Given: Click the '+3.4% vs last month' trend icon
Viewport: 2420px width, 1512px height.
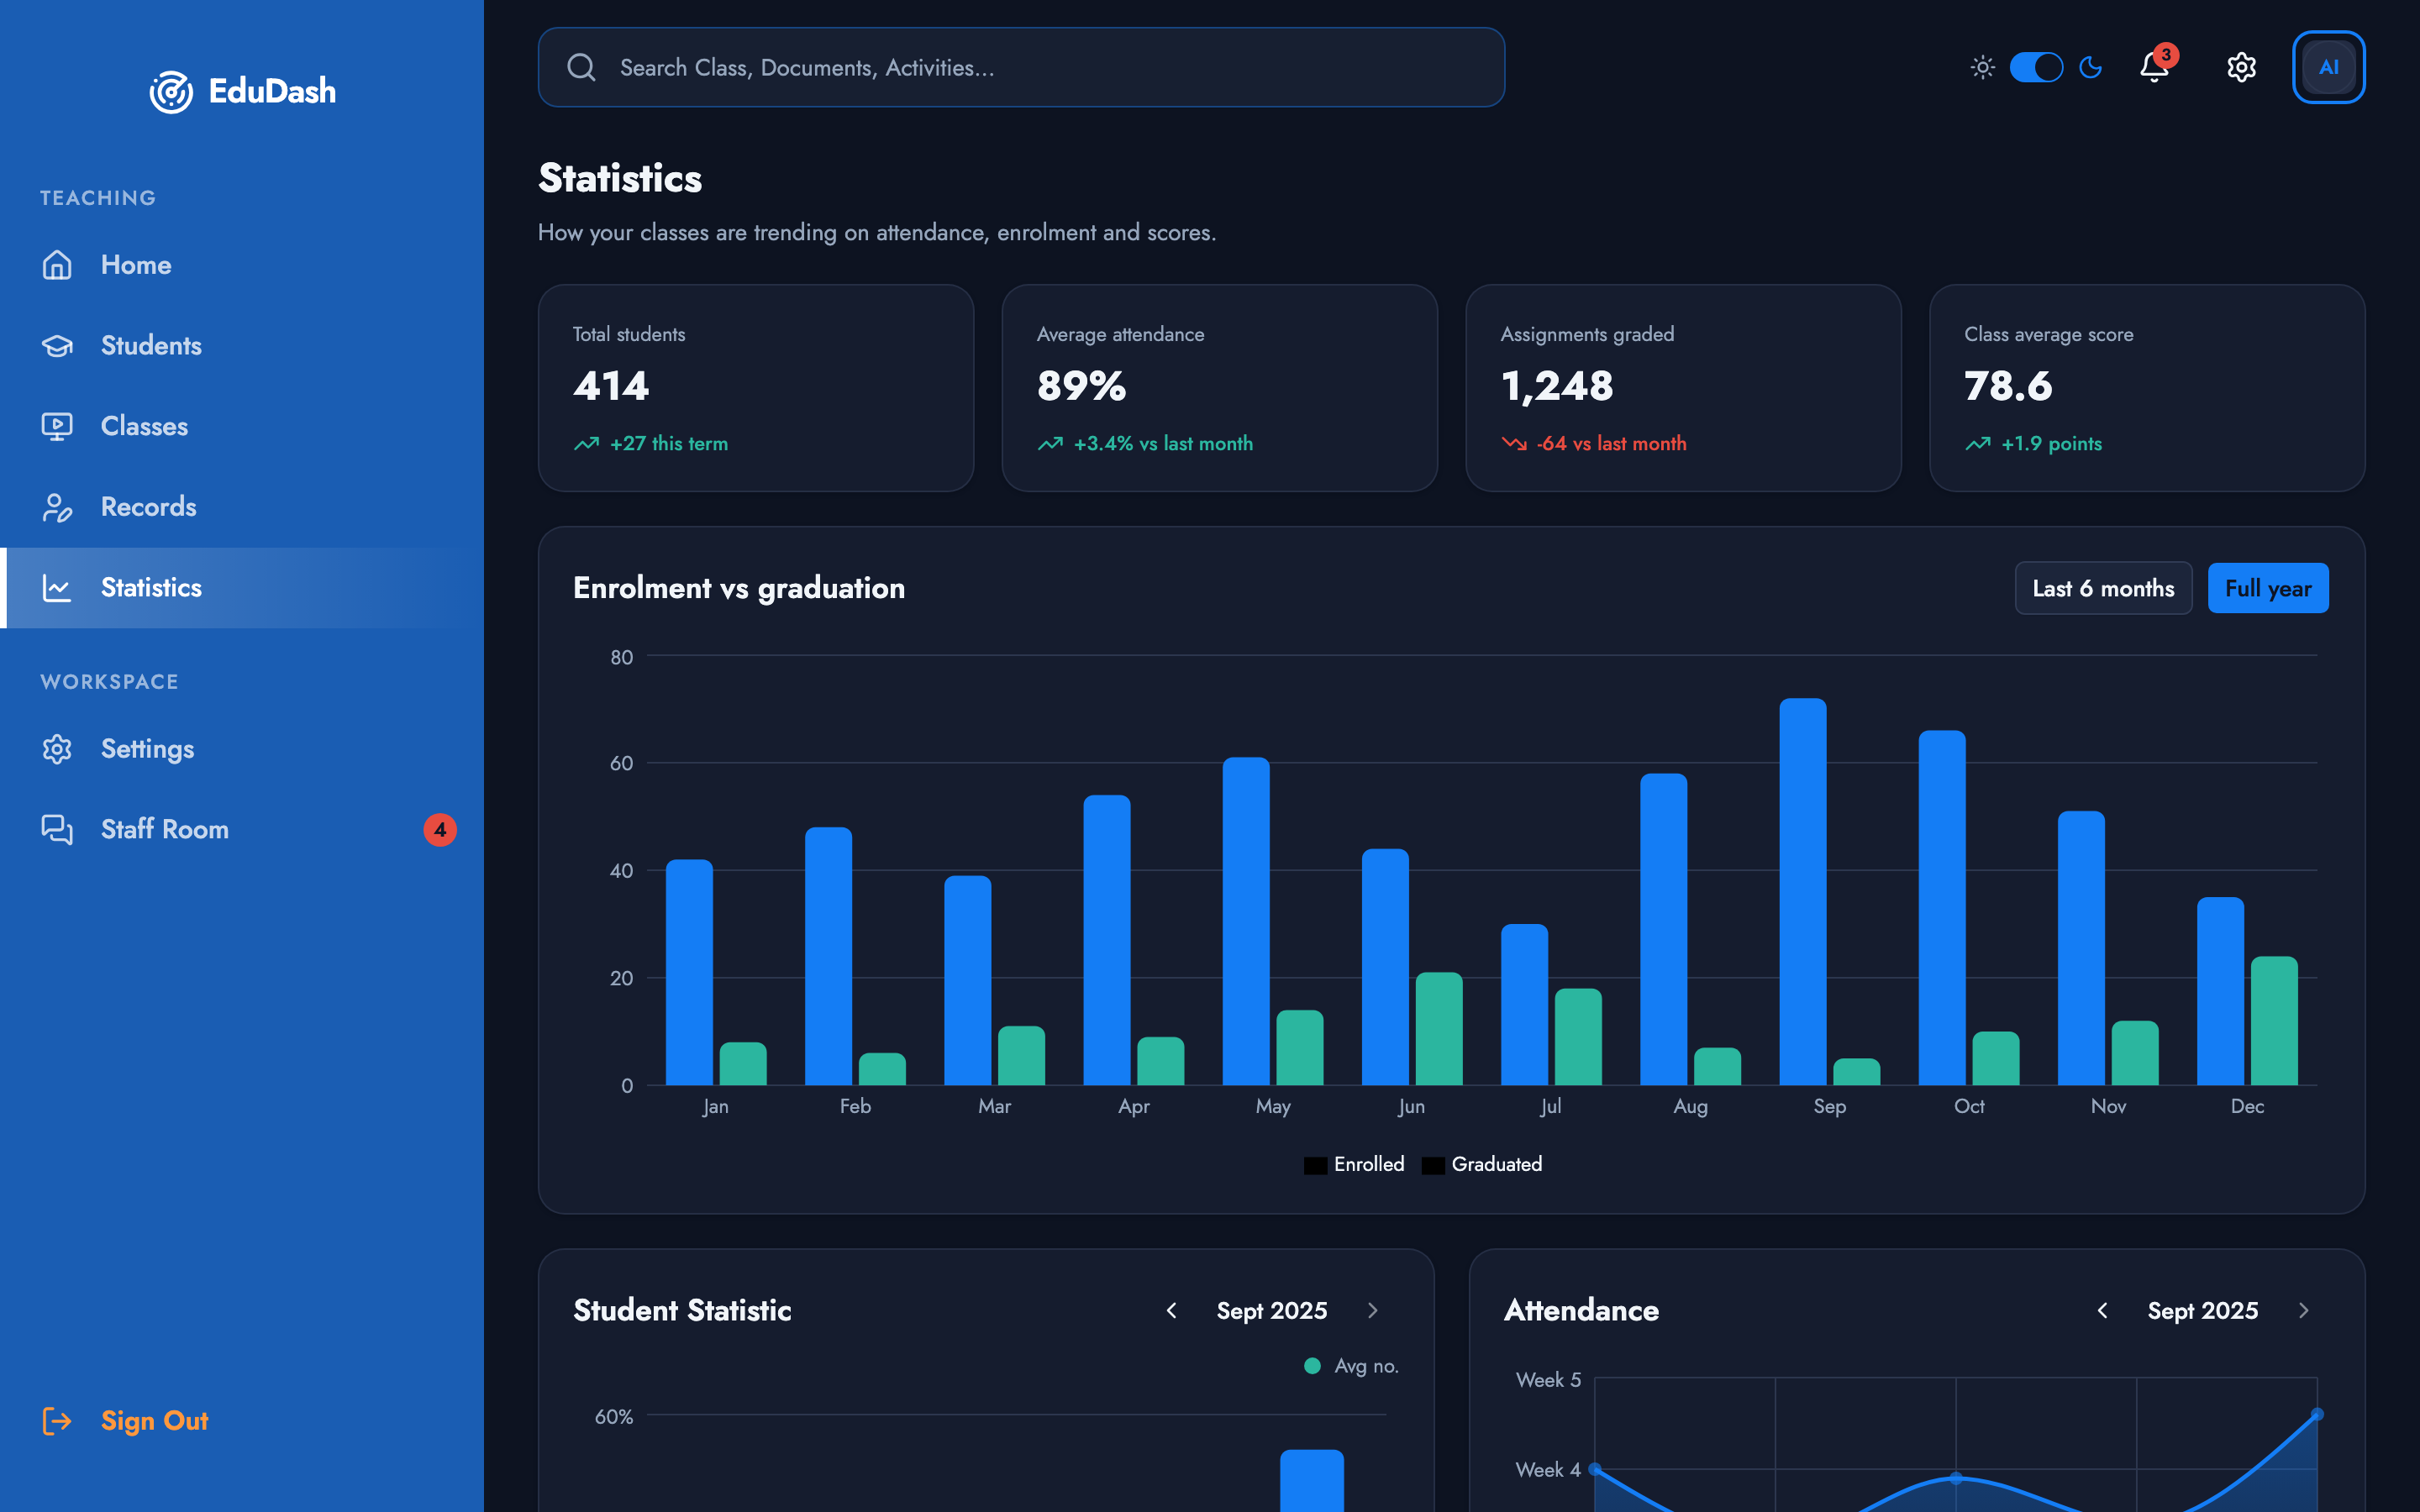Looking at the screenshot, I should click(1050, 443).
